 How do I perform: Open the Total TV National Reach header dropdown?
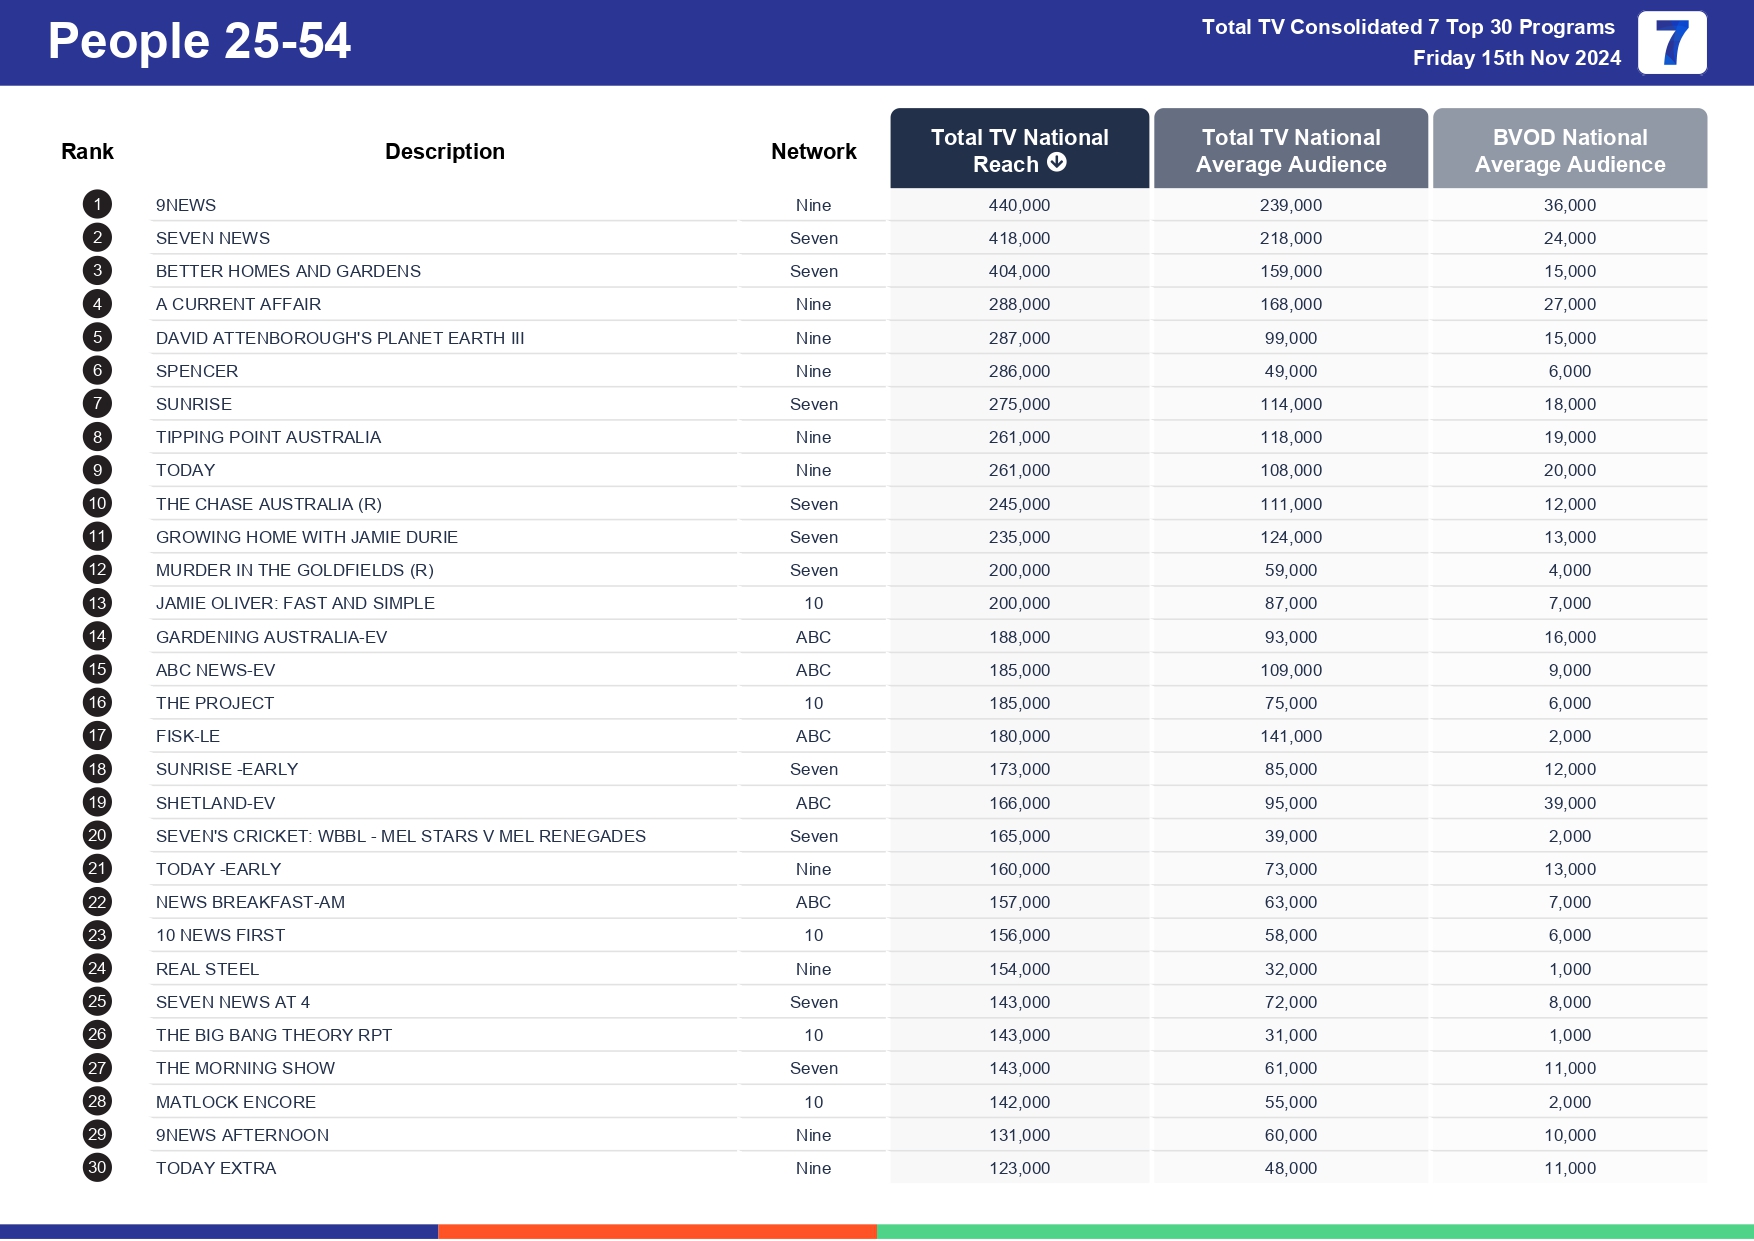click(x=1019, y=149)
